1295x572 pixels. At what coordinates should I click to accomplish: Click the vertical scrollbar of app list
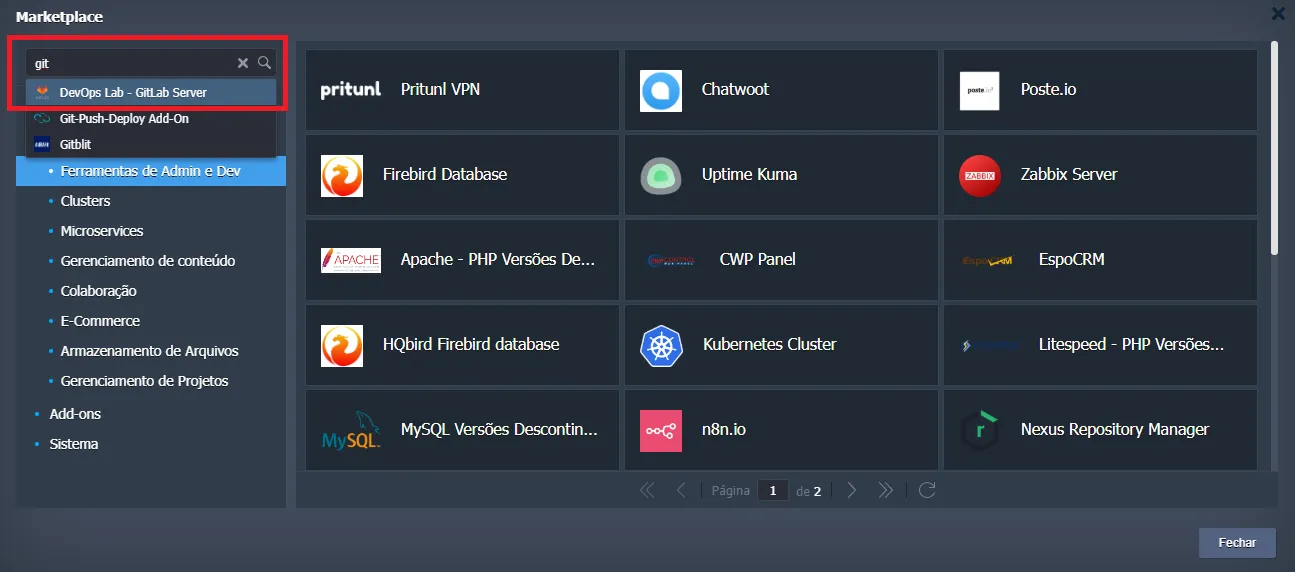[1274, 148]
